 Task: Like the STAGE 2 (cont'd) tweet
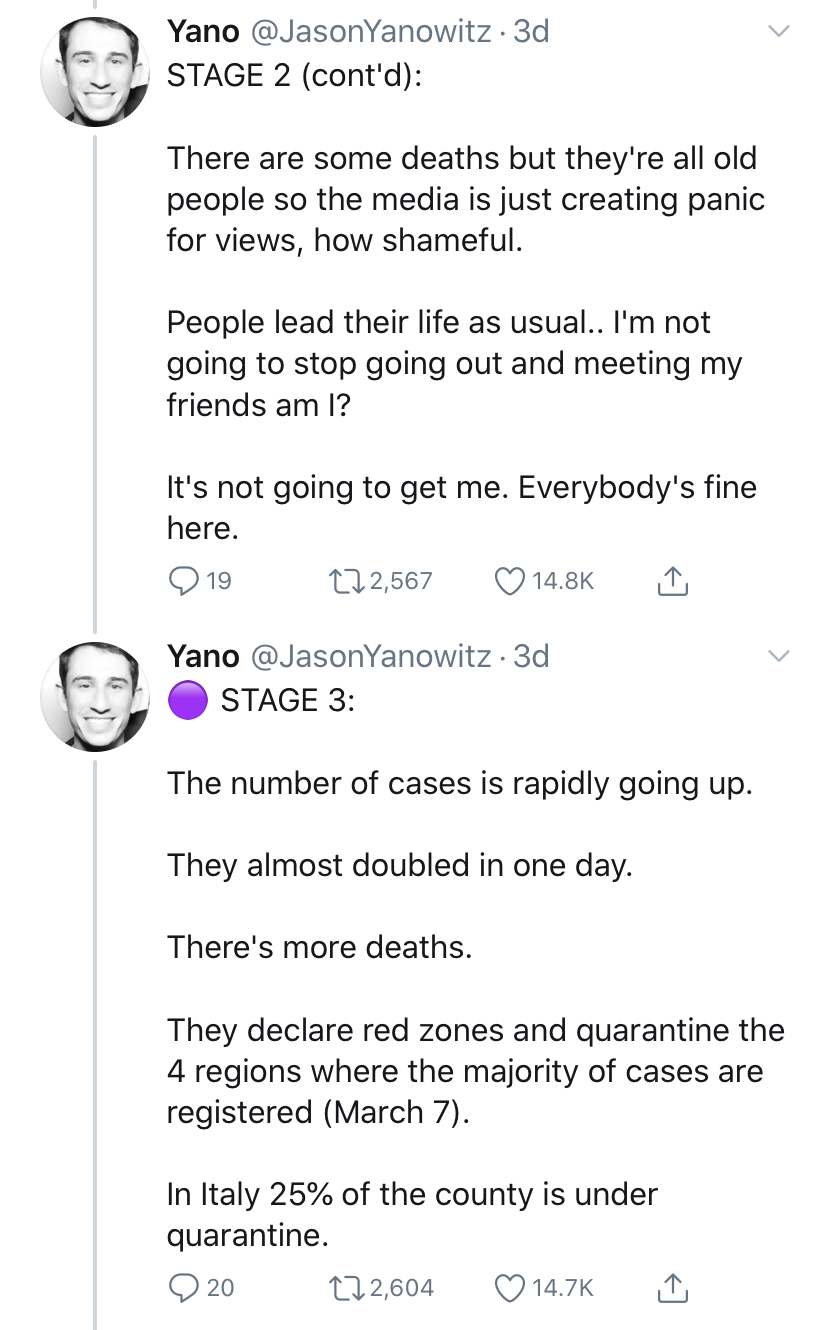click(x=512, y=580)
